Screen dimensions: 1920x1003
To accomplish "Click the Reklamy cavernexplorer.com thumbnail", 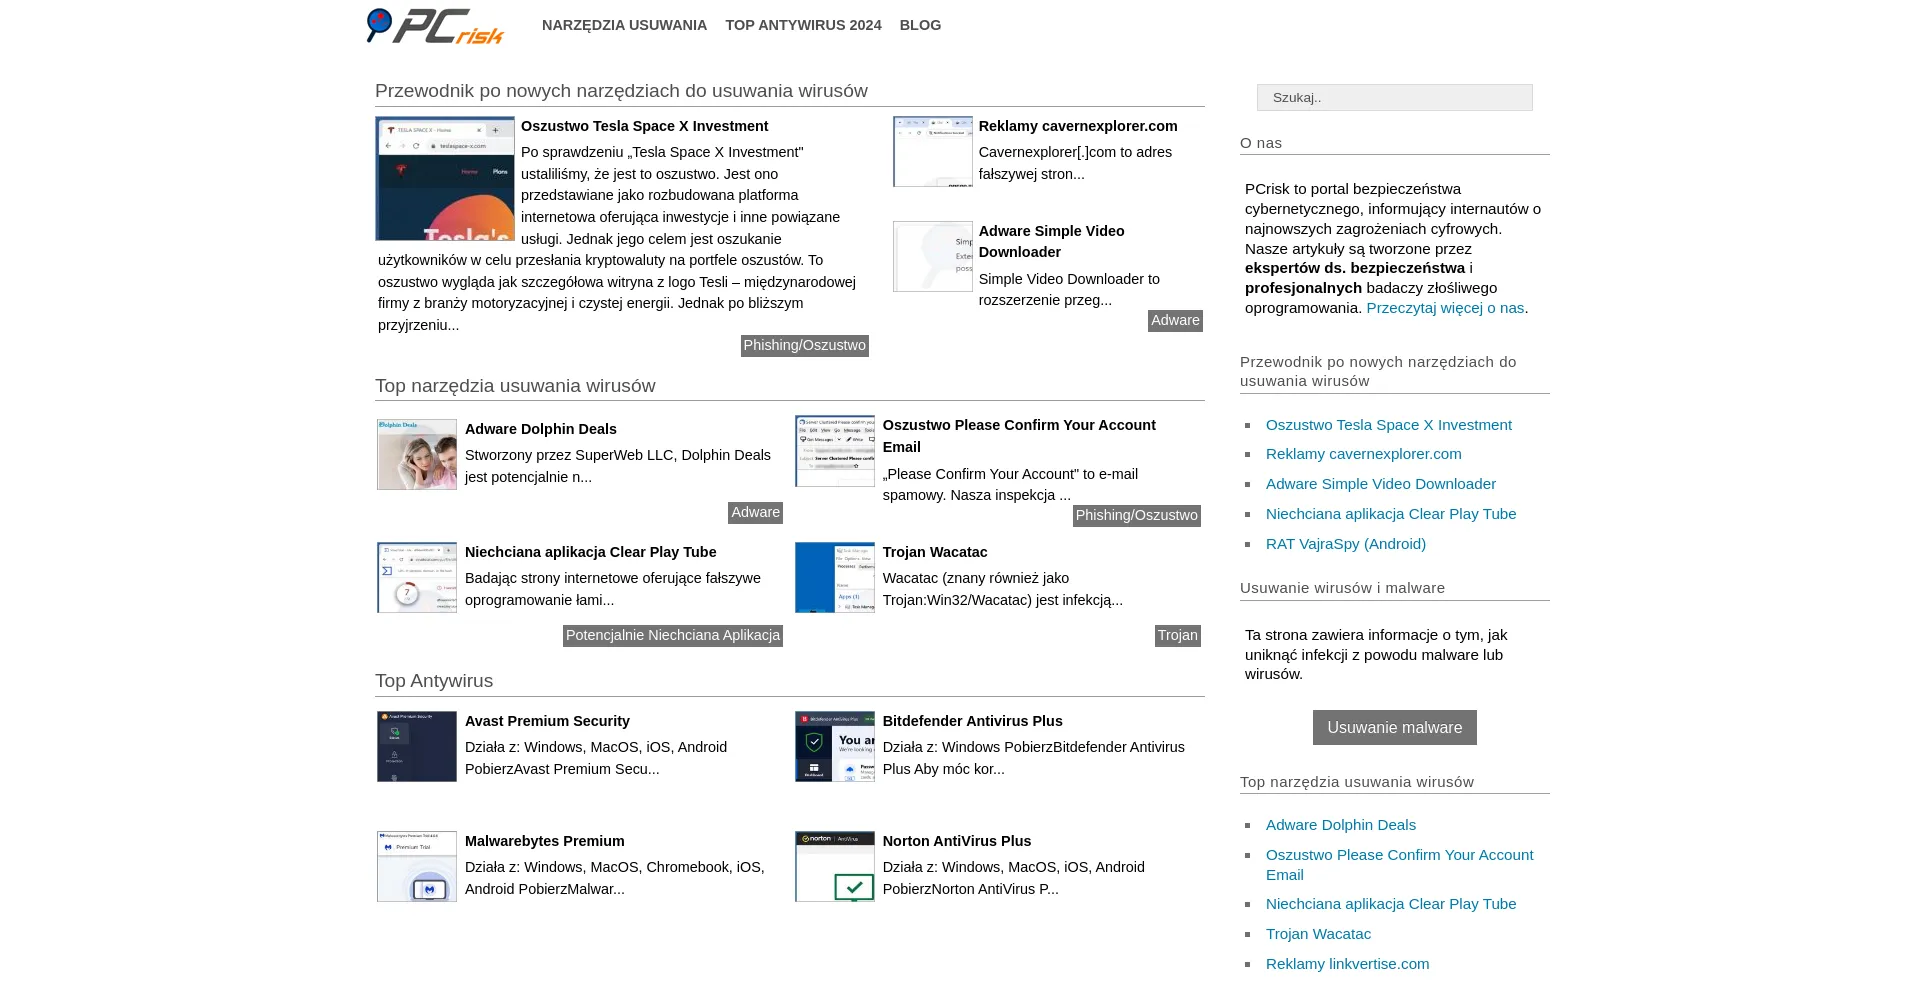I will click(933, 151).
